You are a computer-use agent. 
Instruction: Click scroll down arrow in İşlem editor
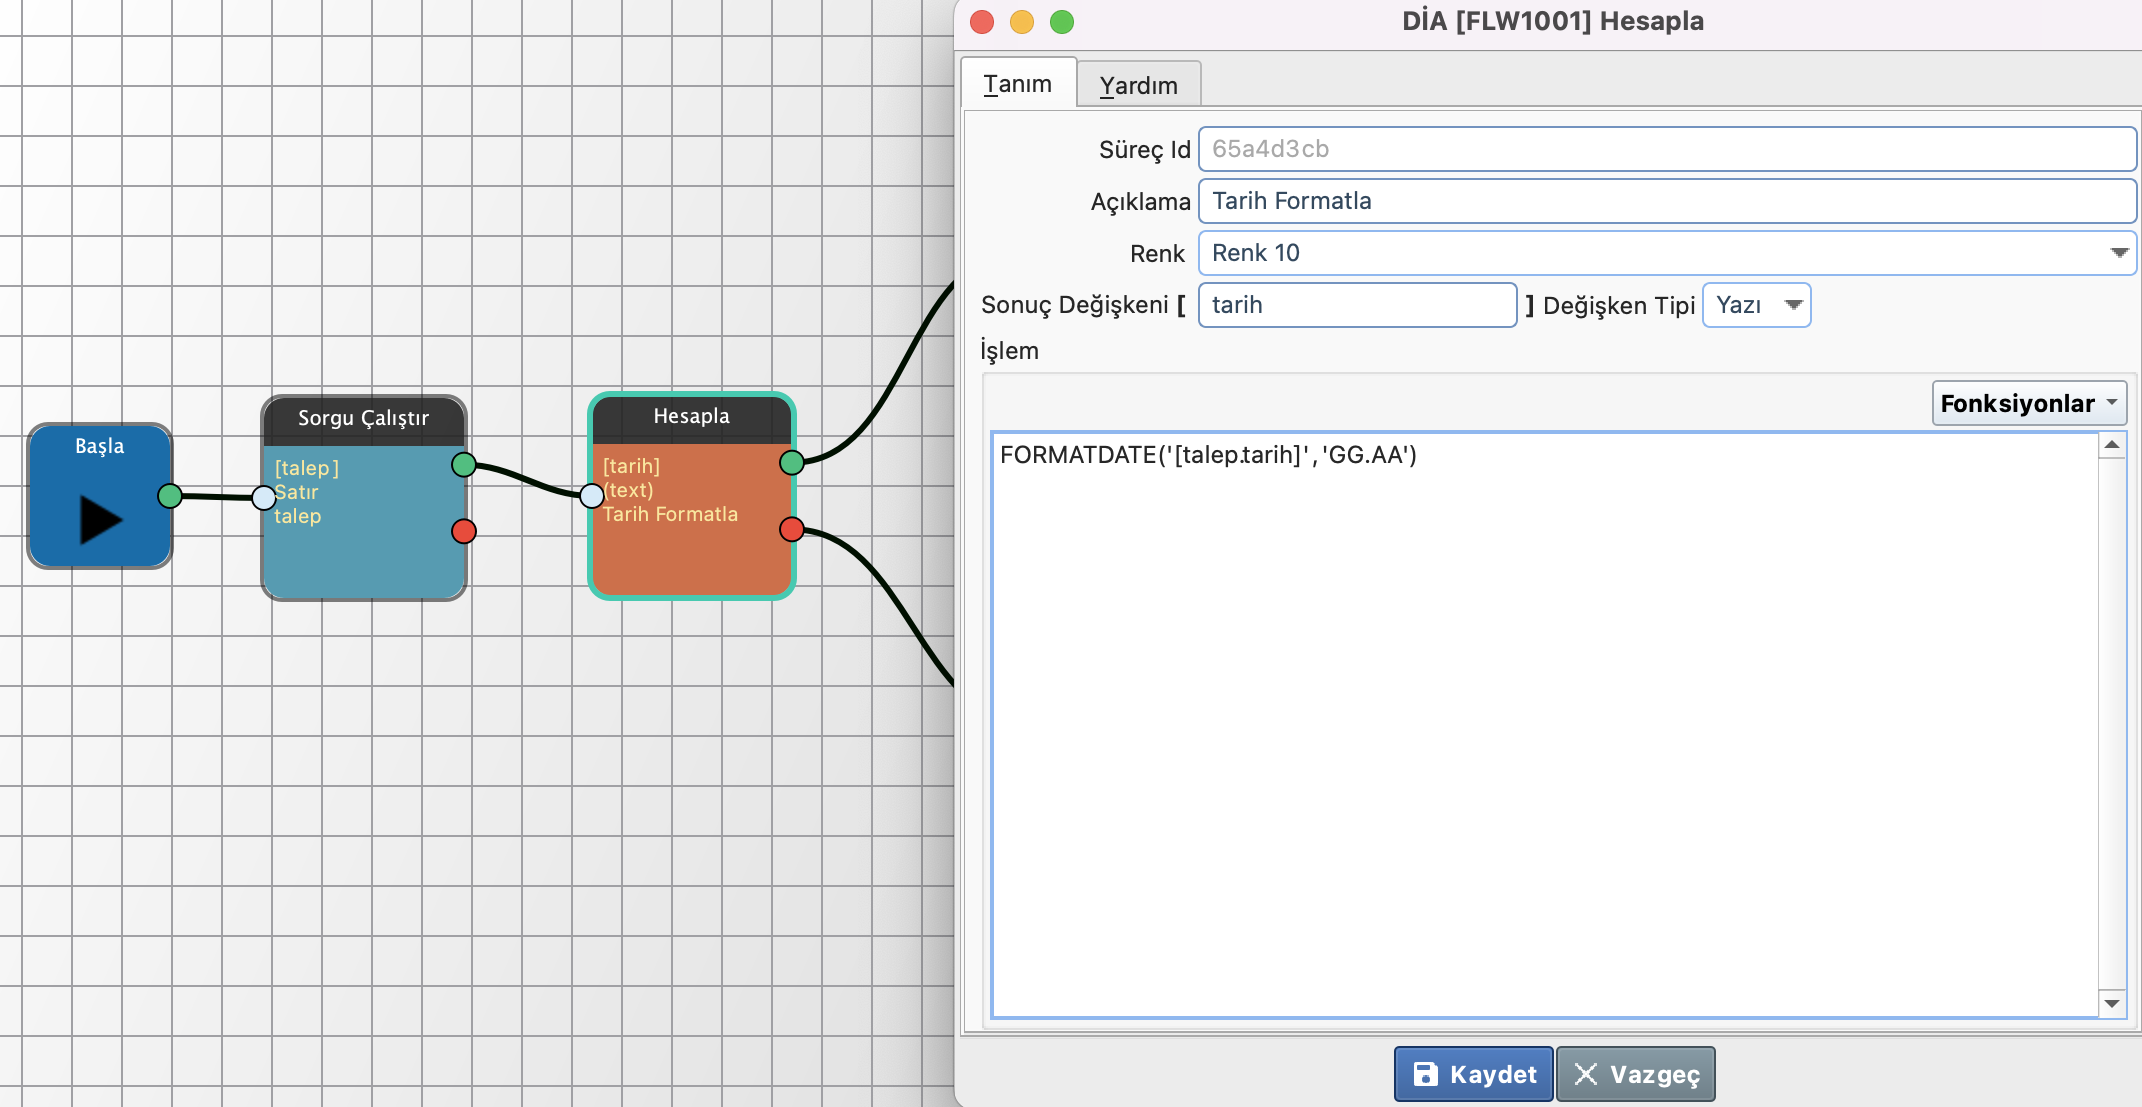coord(2112,1003)
